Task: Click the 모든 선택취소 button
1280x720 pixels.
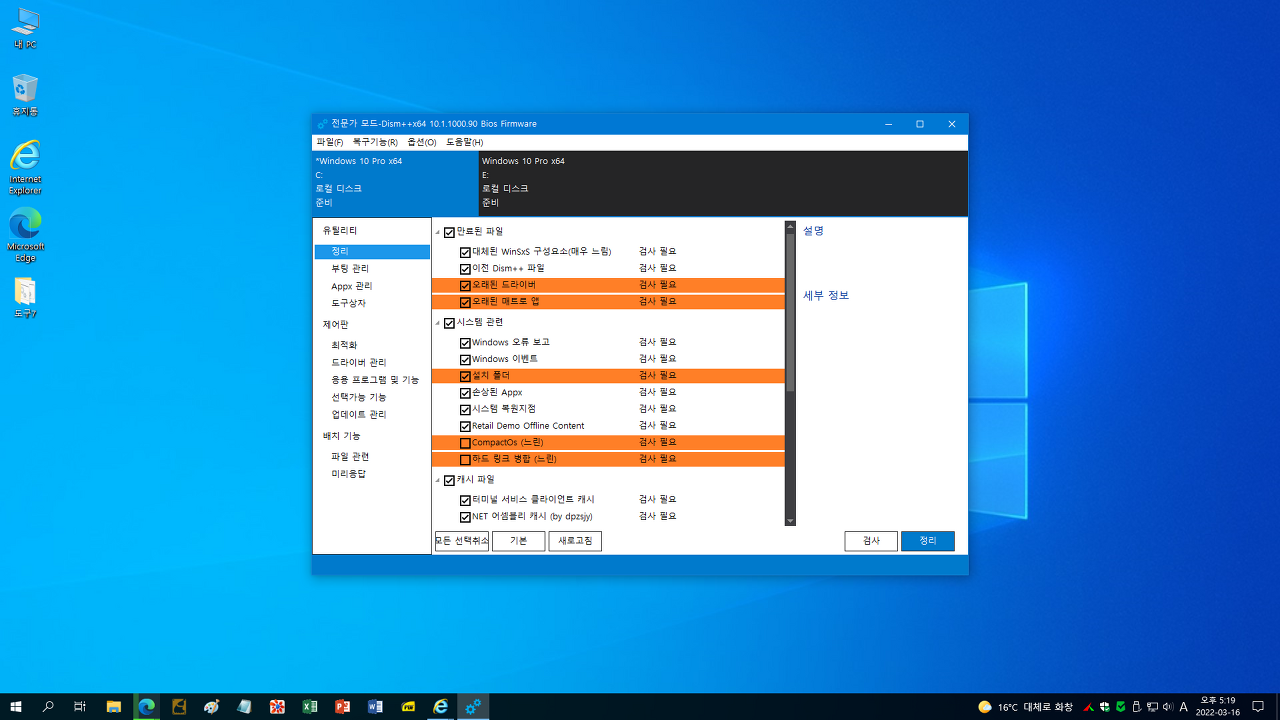Action: point(462,541)
